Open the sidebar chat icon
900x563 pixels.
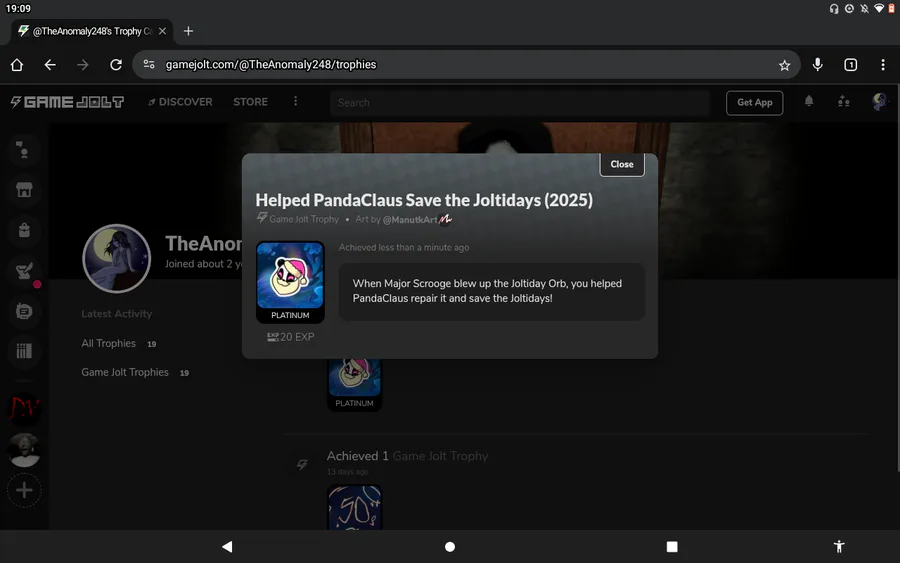[24, 150]
